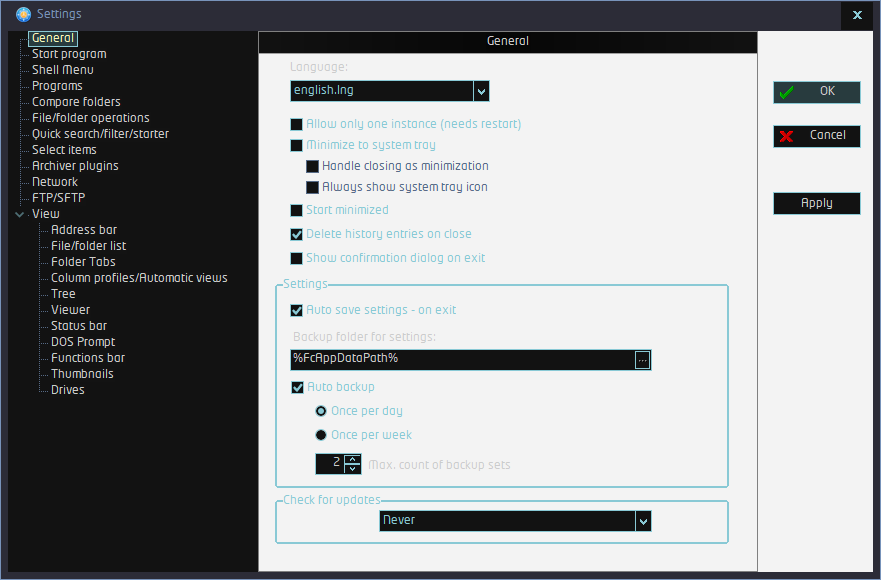Viewport: 881px width, 580px height.
Task: Open Thumbnails settings under View
Action: tap(82, 374)
